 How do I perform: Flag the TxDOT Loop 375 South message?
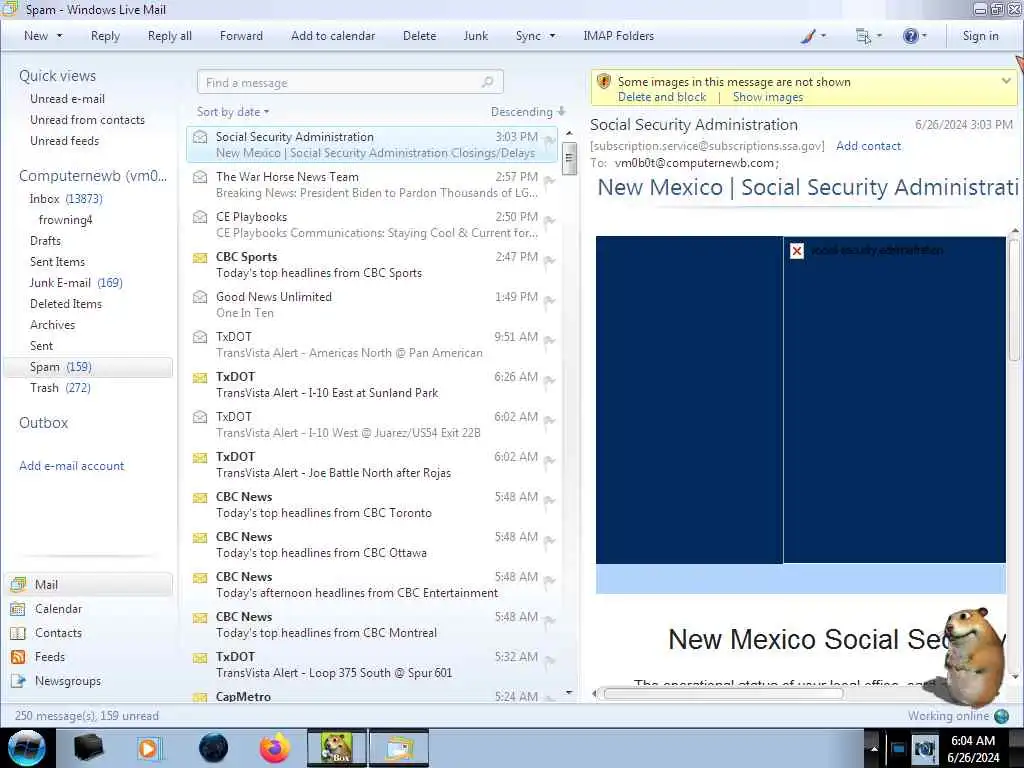tap(550, 660)
